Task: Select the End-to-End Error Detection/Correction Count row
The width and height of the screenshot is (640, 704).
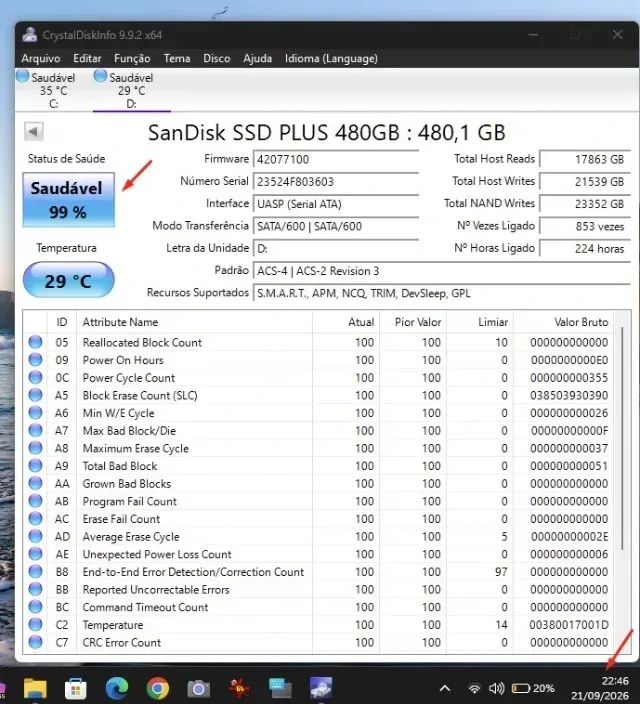Action: [x=318, y=572]
